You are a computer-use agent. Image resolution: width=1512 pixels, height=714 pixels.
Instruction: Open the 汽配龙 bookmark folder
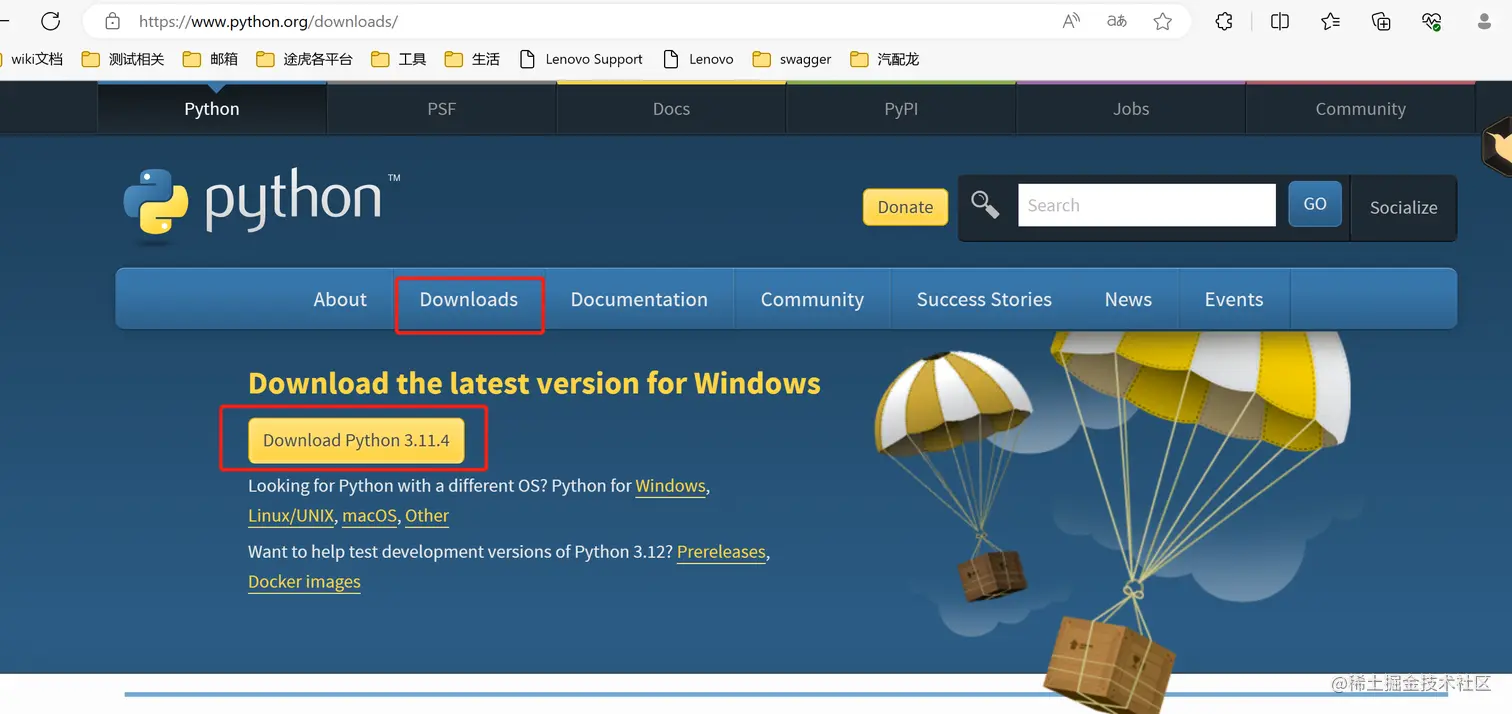885,59
